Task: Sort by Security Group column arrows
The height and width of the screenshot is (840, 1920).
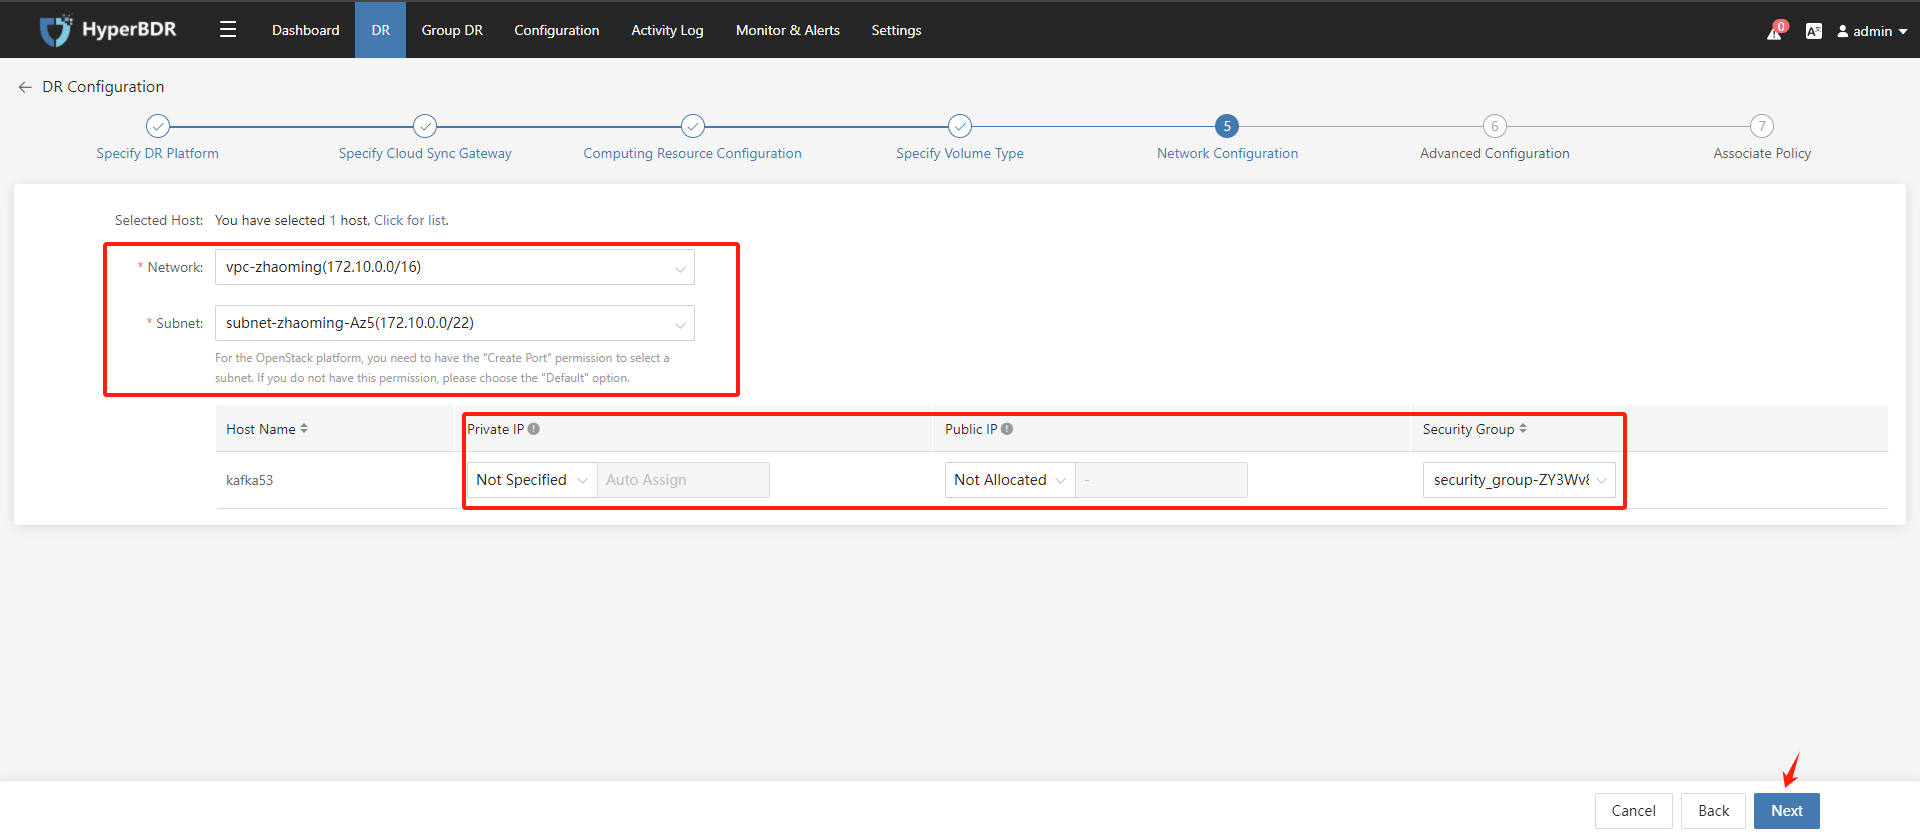Action: (1523, 429)
